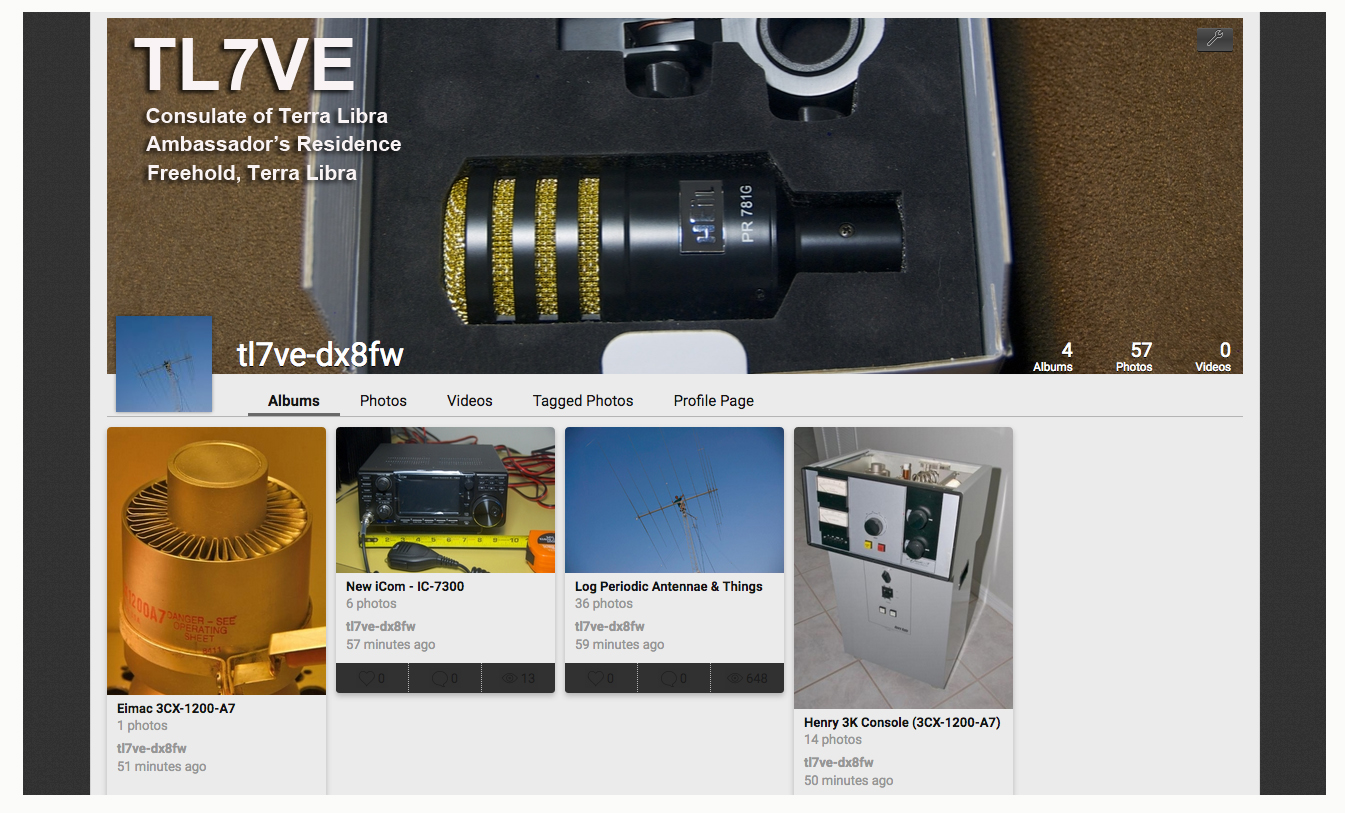Click the views eye icon showing 648
The image size is (1345, 813).
click(740, 678)
